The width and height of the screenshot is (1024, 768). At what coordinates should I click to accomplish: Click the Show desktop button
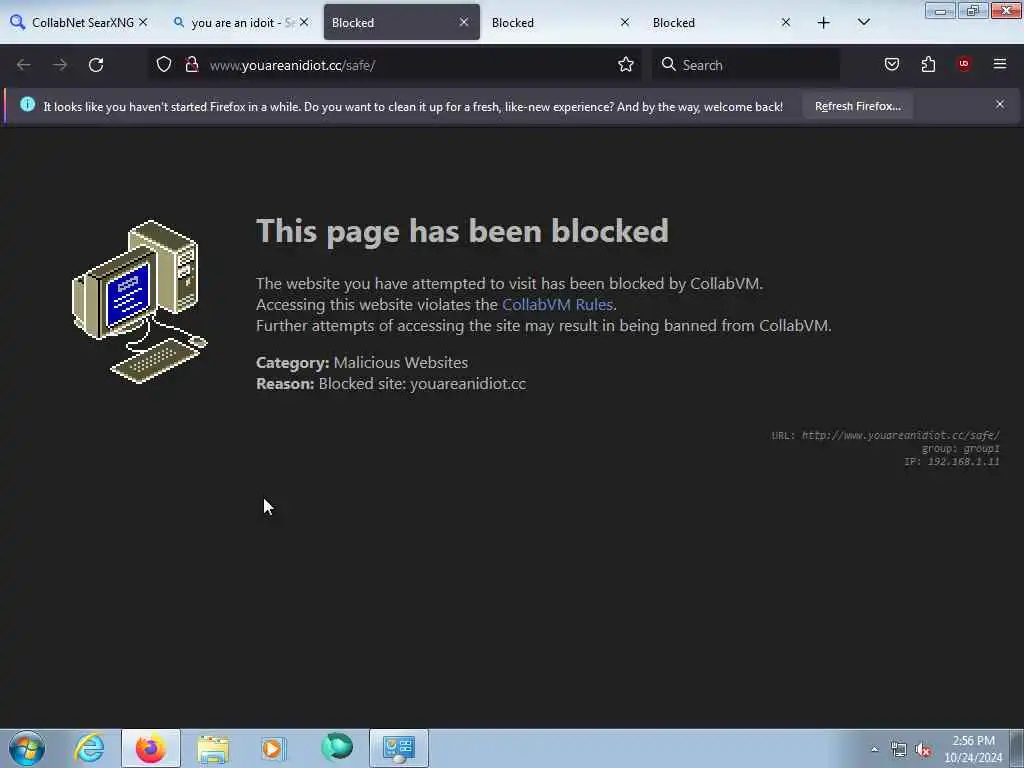point(1016,748)
